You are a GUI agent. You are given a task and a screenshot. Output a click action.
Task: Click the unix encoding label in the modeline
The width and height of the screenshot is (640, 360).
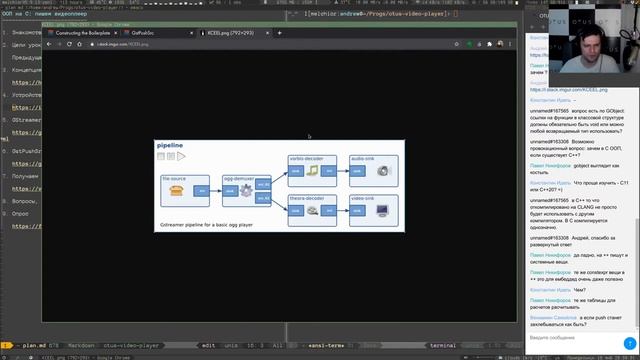(x=231, y=346)
